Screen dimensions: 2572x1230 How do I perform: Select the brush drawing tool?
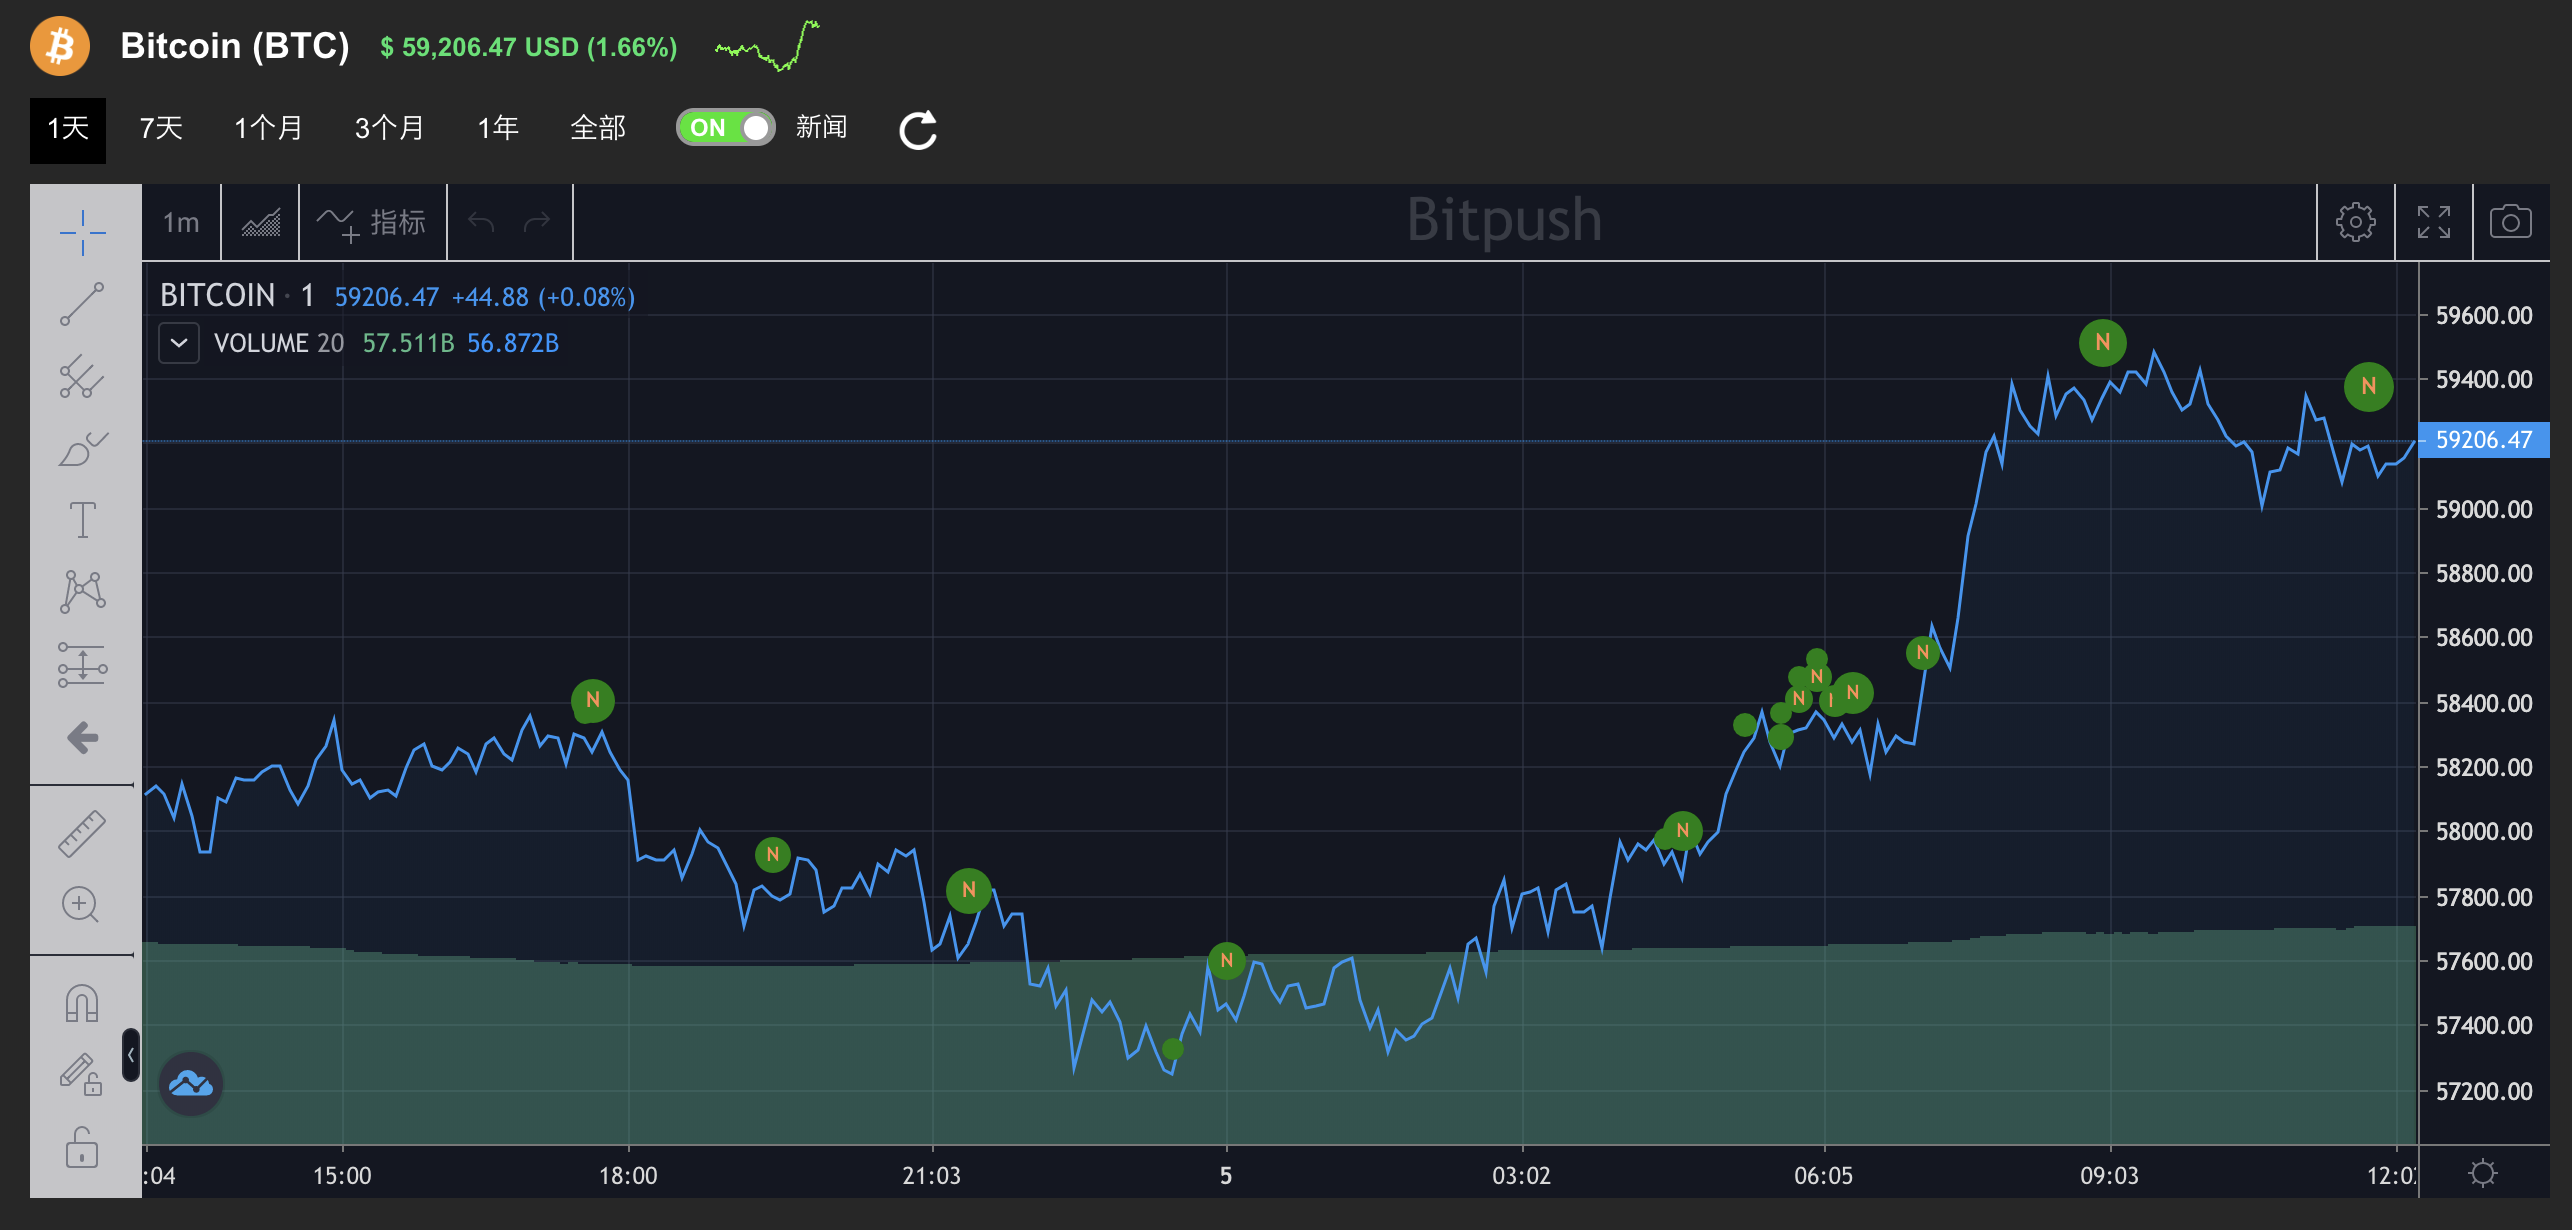(x=81, y=449)
